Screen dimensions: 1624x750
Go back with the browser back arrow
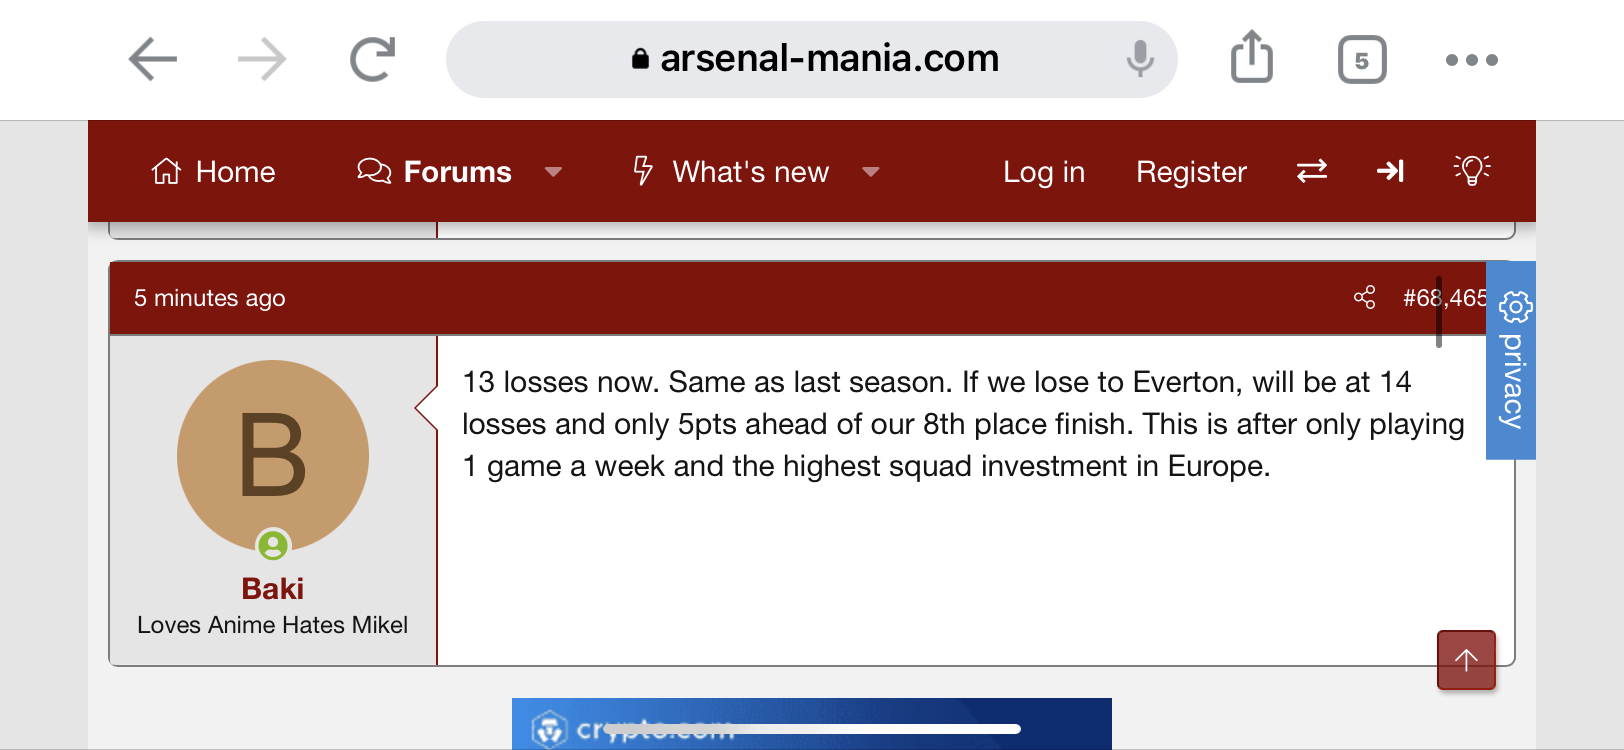tap(153, 59)
